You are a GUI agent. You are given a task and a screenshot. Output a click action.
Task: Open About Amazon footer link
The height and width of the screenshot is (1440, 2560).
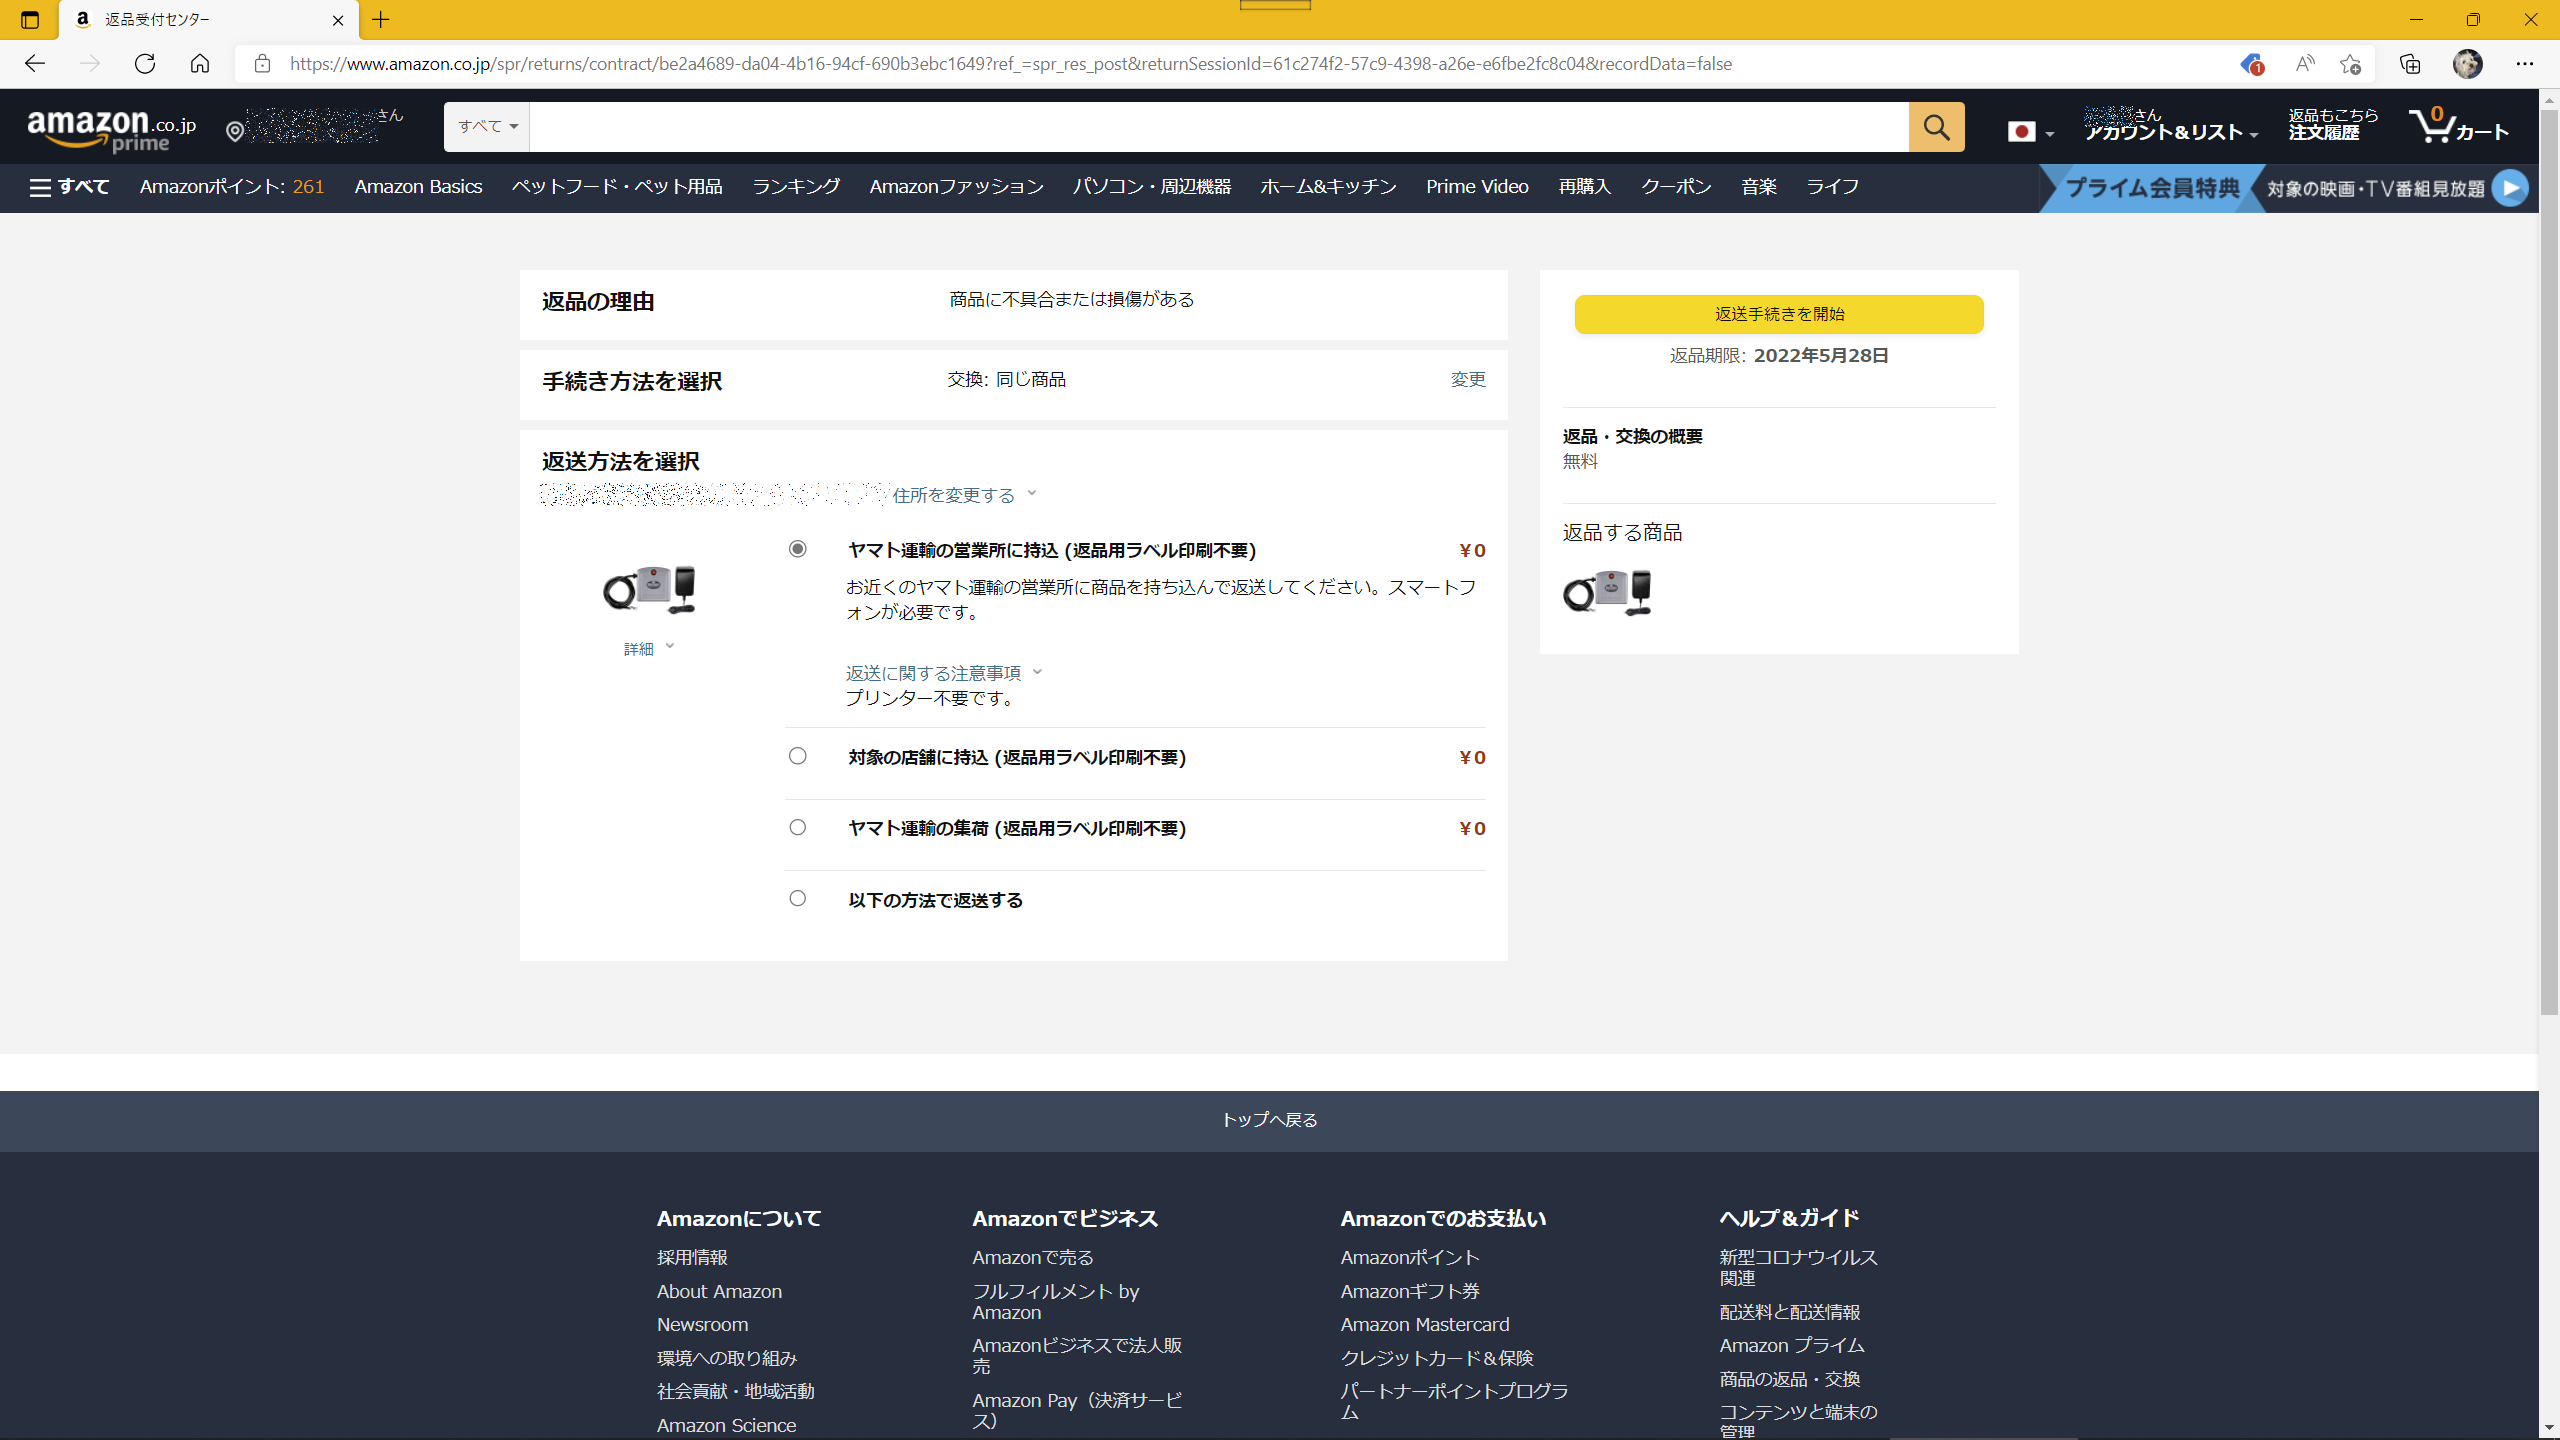[719, 1291]
